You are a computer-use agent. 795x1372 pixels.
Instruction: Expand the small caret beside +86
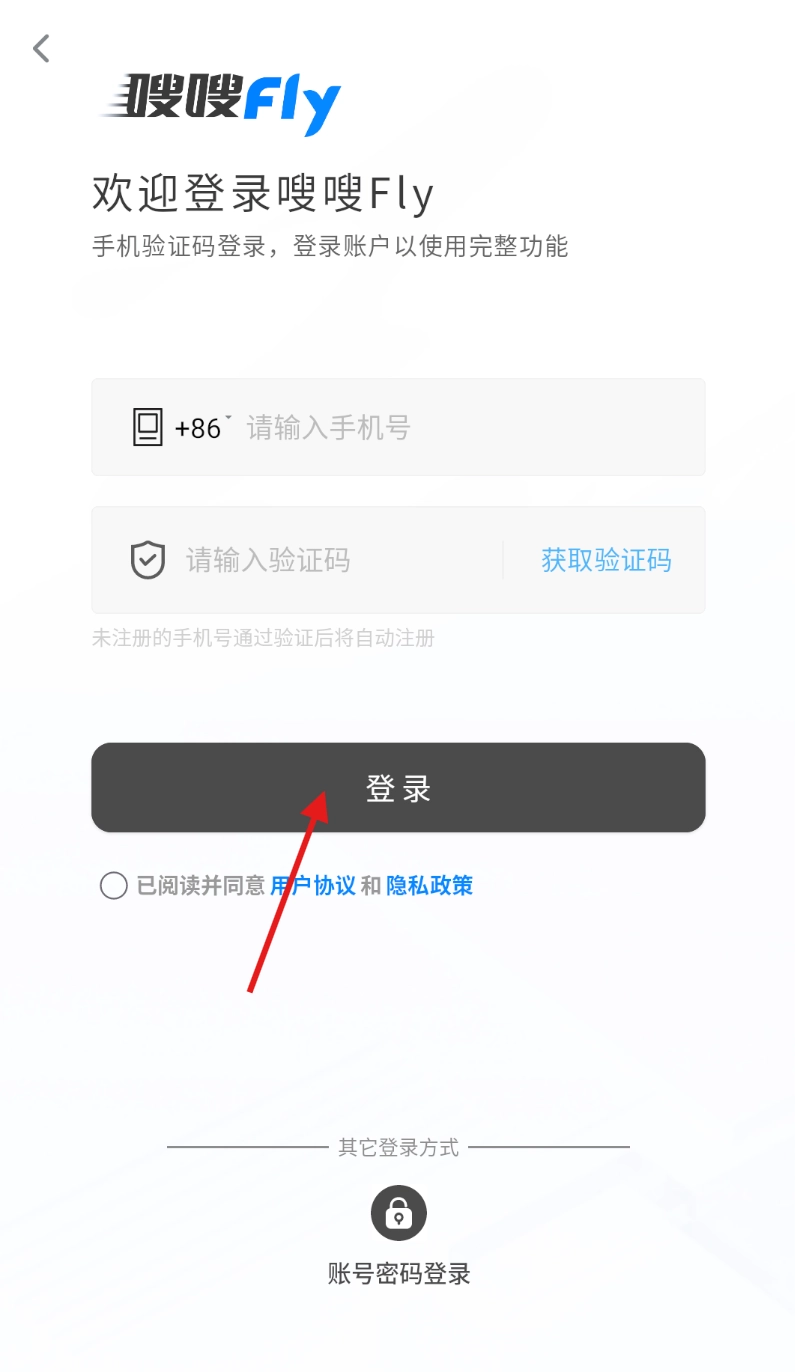(228, 418)
